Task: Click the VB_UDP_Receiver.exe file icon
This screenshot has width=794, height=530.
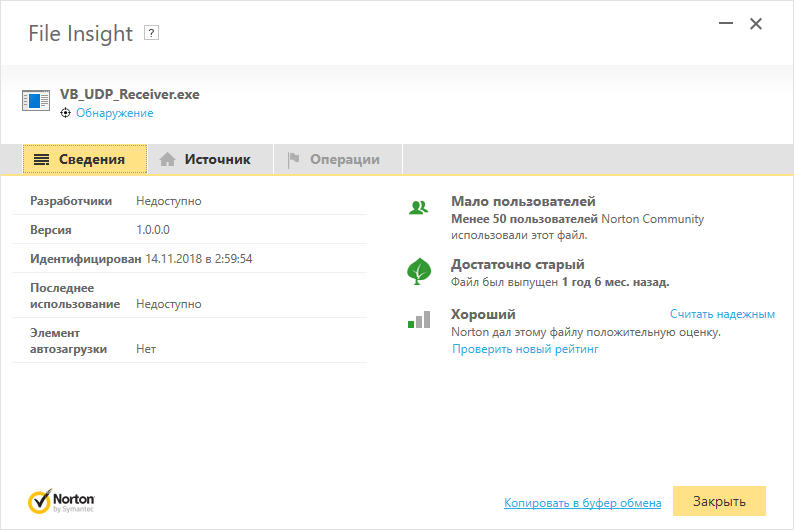Action: [x=36, y=101]
